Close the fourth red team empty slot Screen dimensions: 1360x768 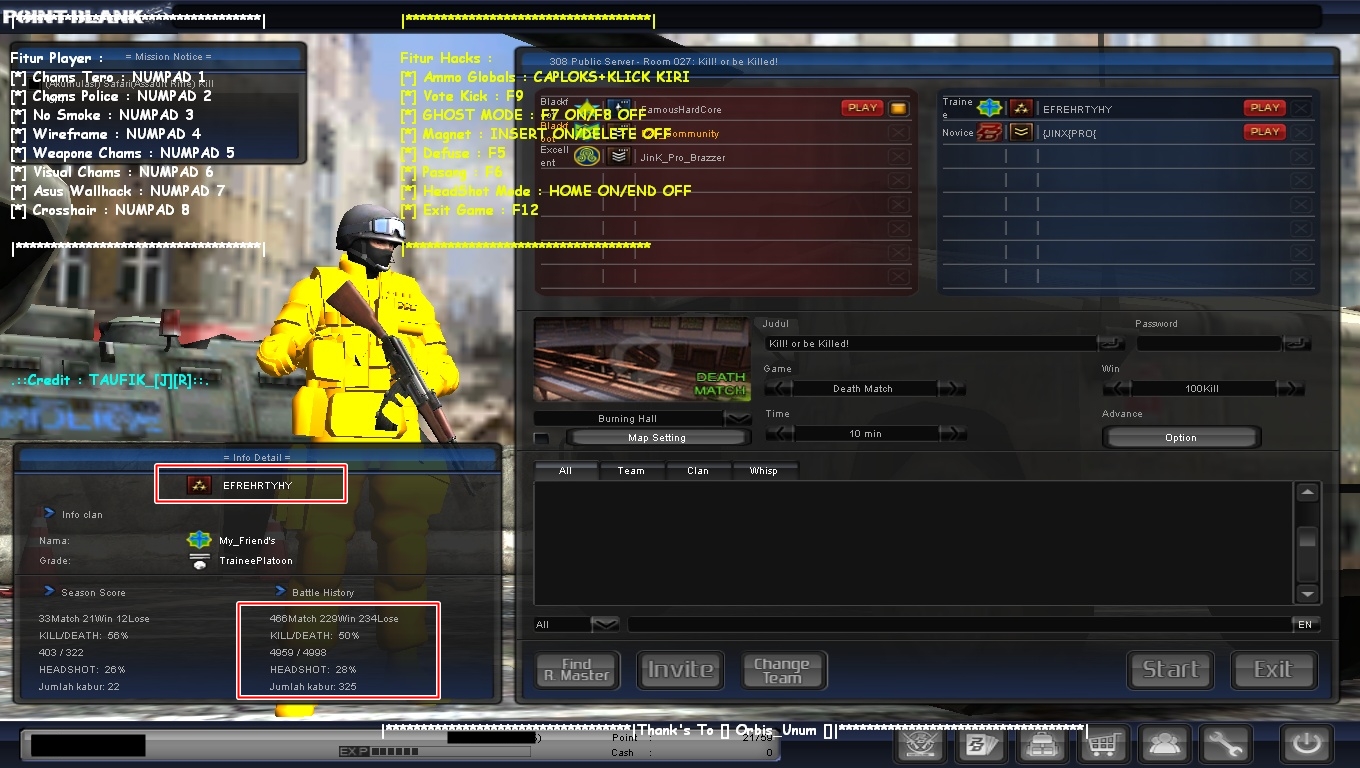pyautogui.click(x=898, y=180)
